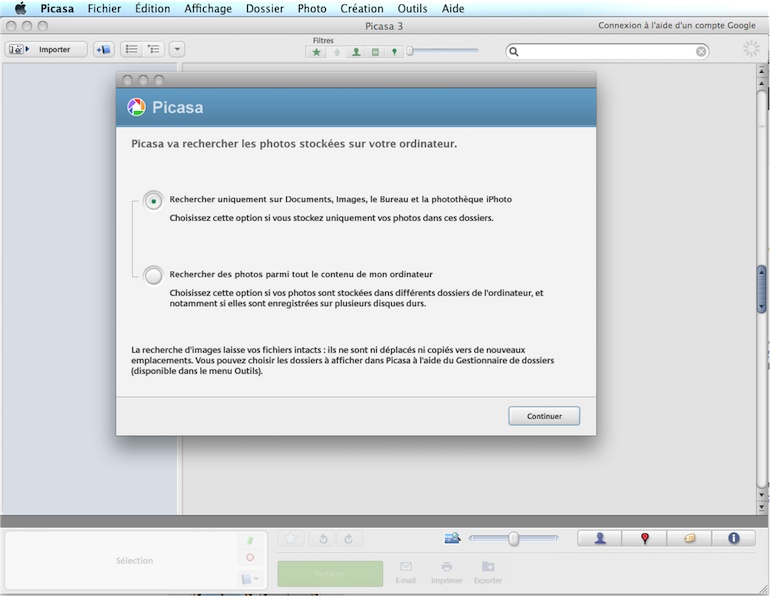Viewport: 770px width, 596px height.
Task: Show the Places panel red pin
Action: pyautogui.click(x=645, y=538)
